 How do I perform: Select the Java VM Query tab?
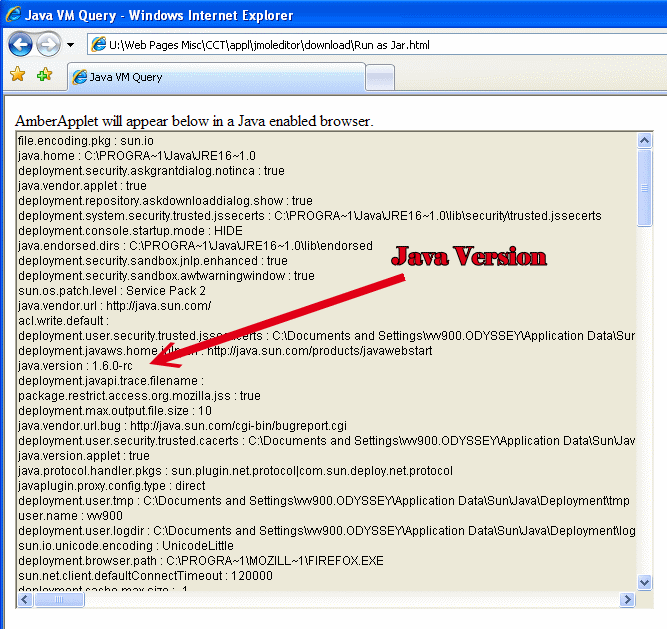click(x=216, y=77)
